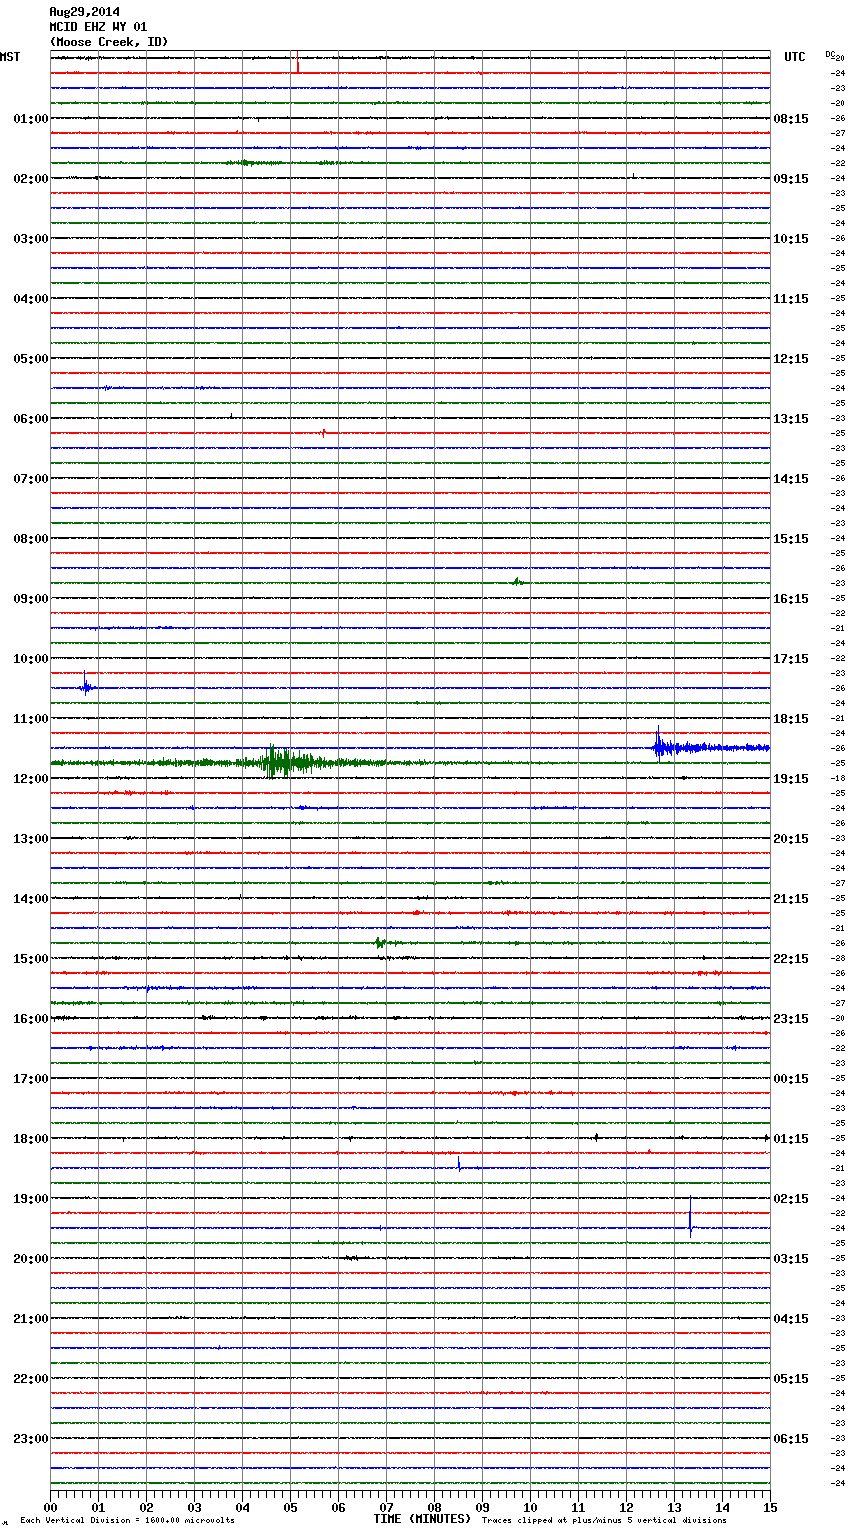Image resolution: width=850 pixels, height=1534 pixels.
Task: Click minute 00 tick label on the time axis
Action: point(50,1507)
